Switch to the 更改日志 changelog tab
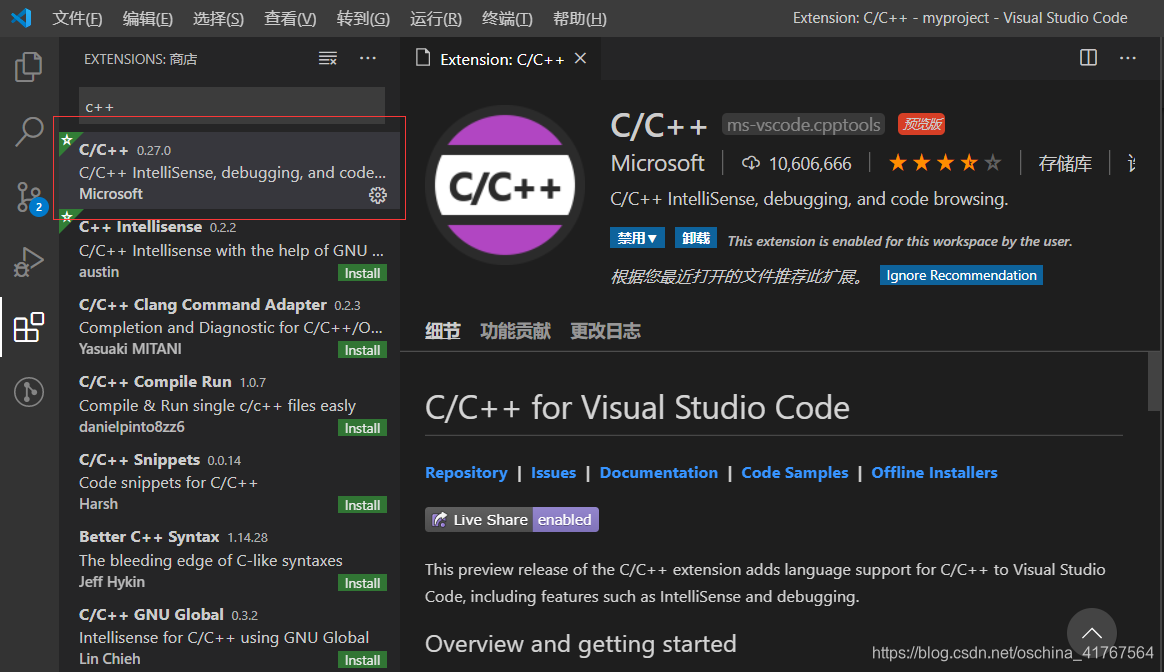This screenshot has height=672, width=1164. pyautogui.click(x=605, y=331)
